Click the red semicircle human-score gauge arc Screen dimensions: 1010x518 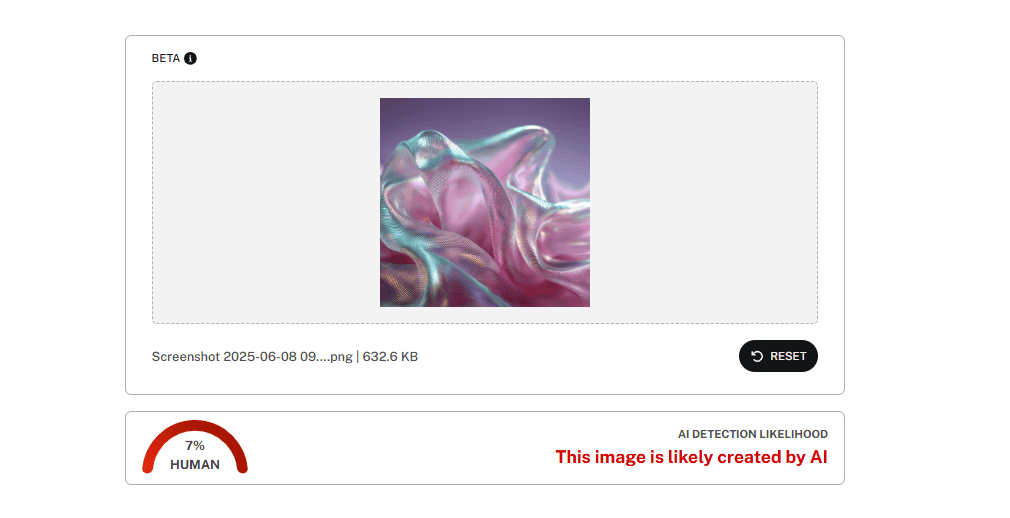click(x=195, y=425)
